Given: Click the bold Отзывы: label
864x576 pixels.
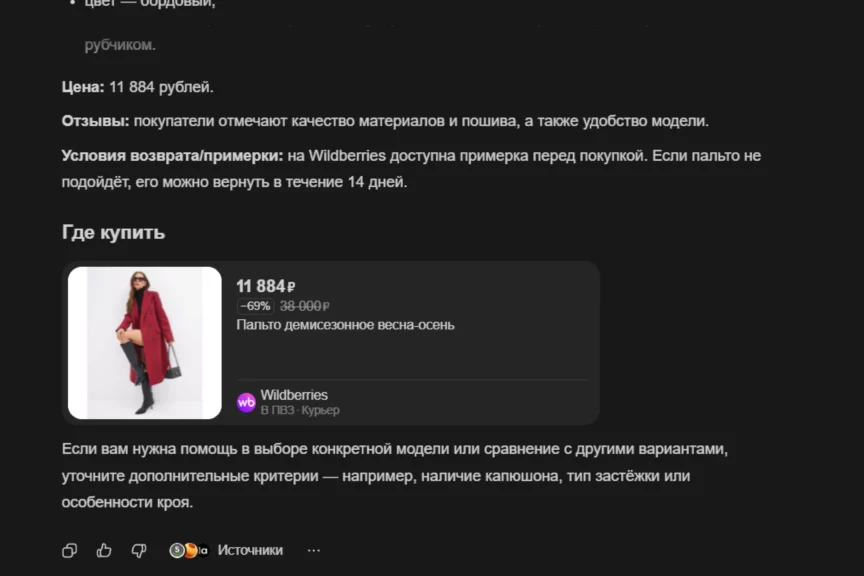Looking at the screenshot, I should (95, 121).
